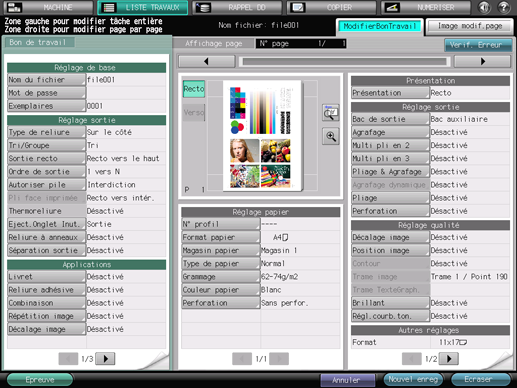Select the Verso side toggle

coord(194,112)
